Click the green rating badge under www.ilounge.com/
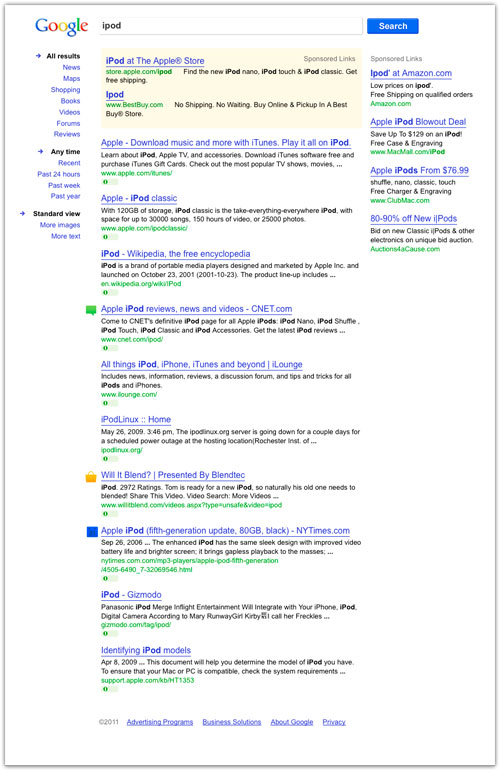 (110, 403)
